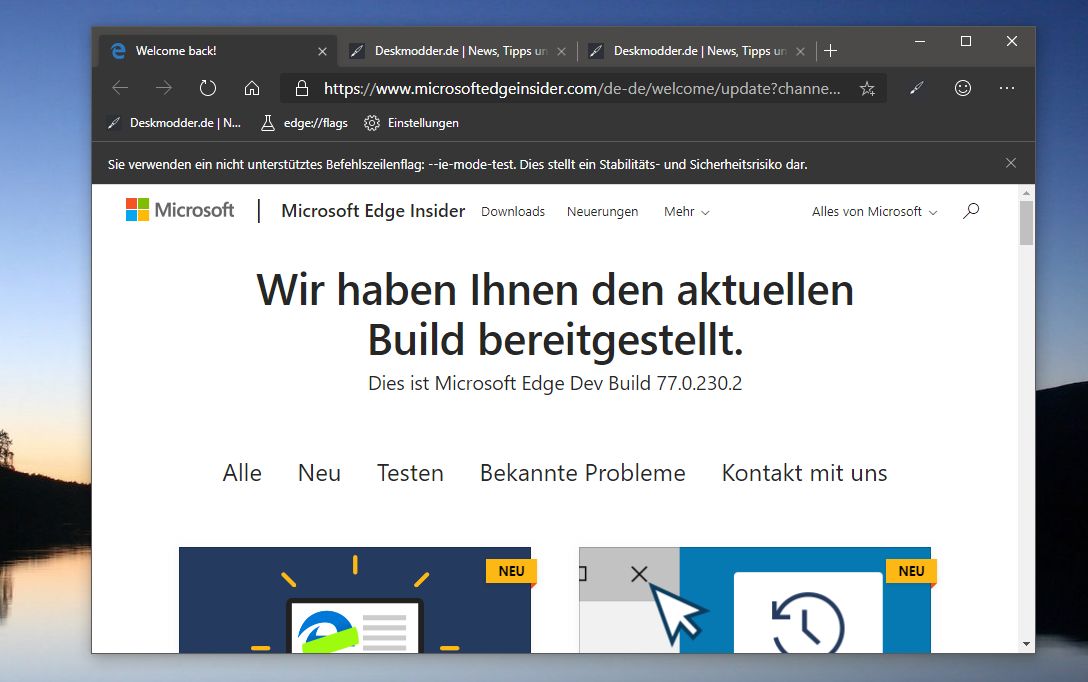Minimize the Edge browser window

[x=920, y=42]
